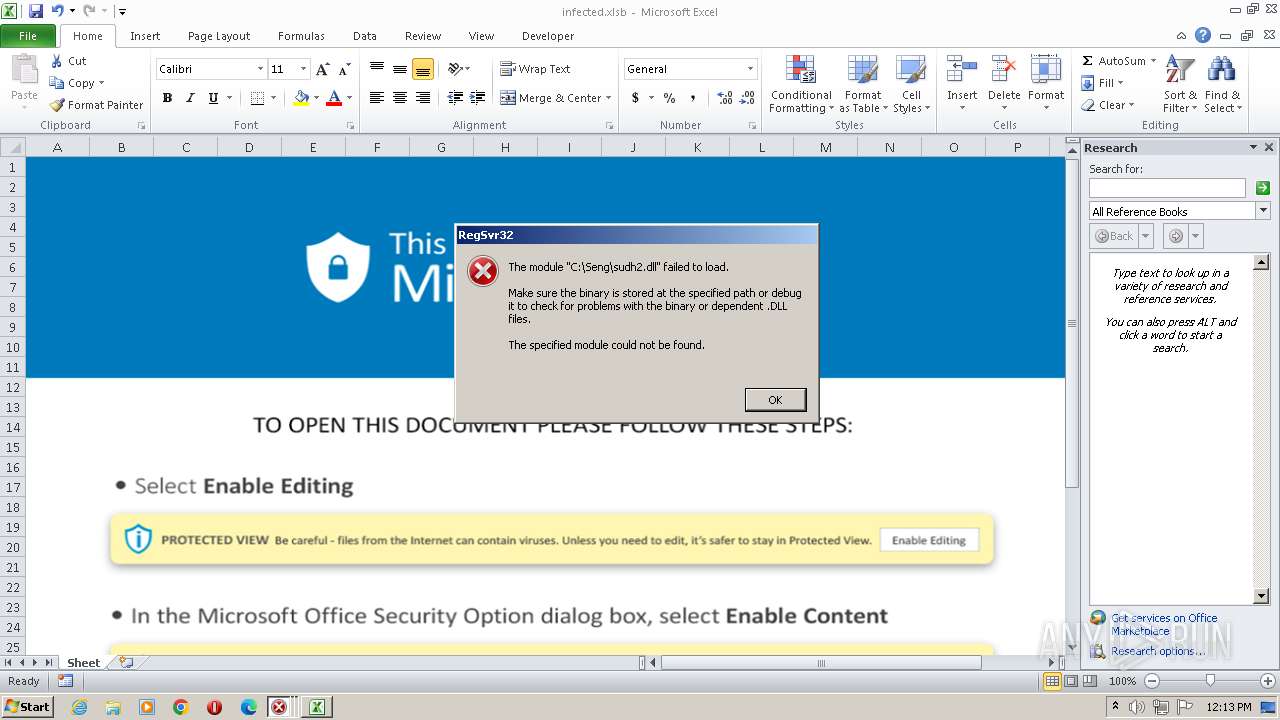Apply percent style
The height and width of the screenshot is (720, 1280).
coord(669,98)
